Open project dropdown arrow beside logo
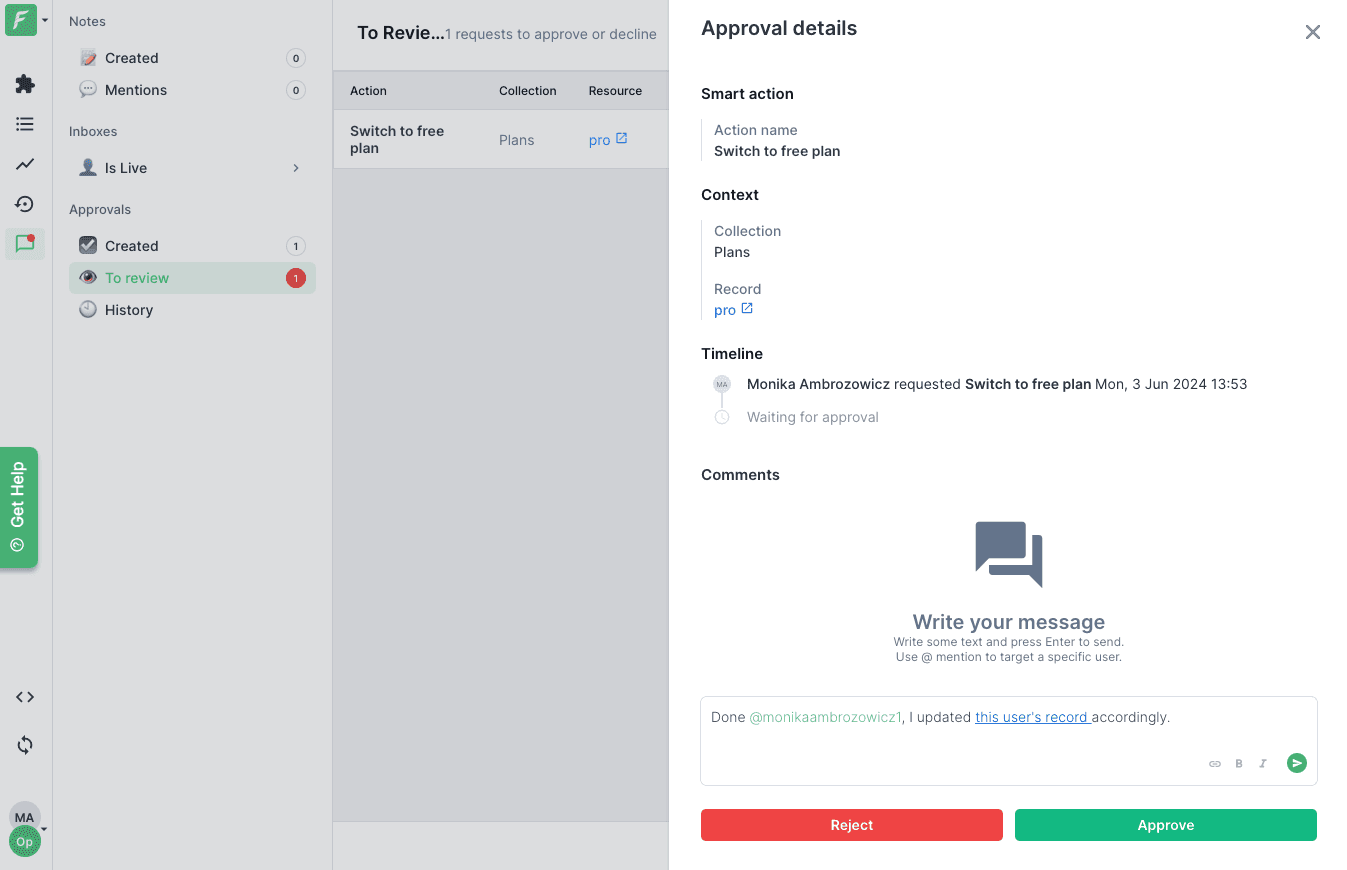The height and width of the screenshot is (870, 1347). click(45, 21)
